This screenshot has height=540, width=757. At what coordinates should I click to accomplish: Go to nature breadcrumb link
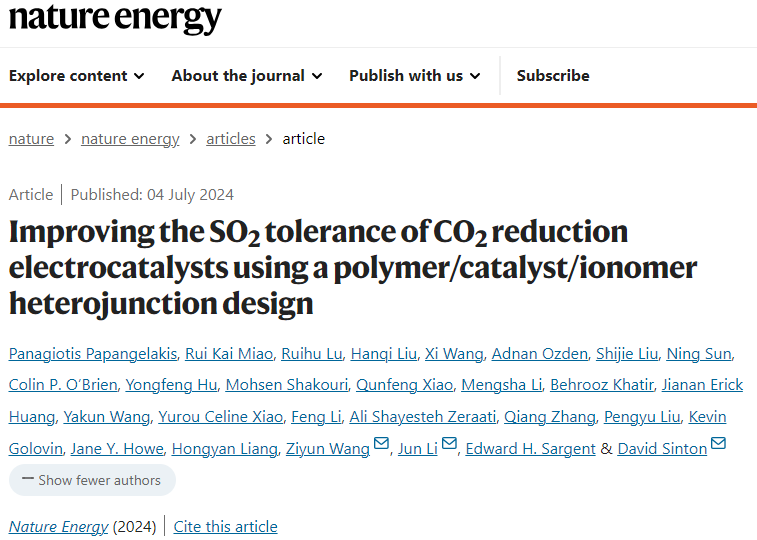[31, 139]
